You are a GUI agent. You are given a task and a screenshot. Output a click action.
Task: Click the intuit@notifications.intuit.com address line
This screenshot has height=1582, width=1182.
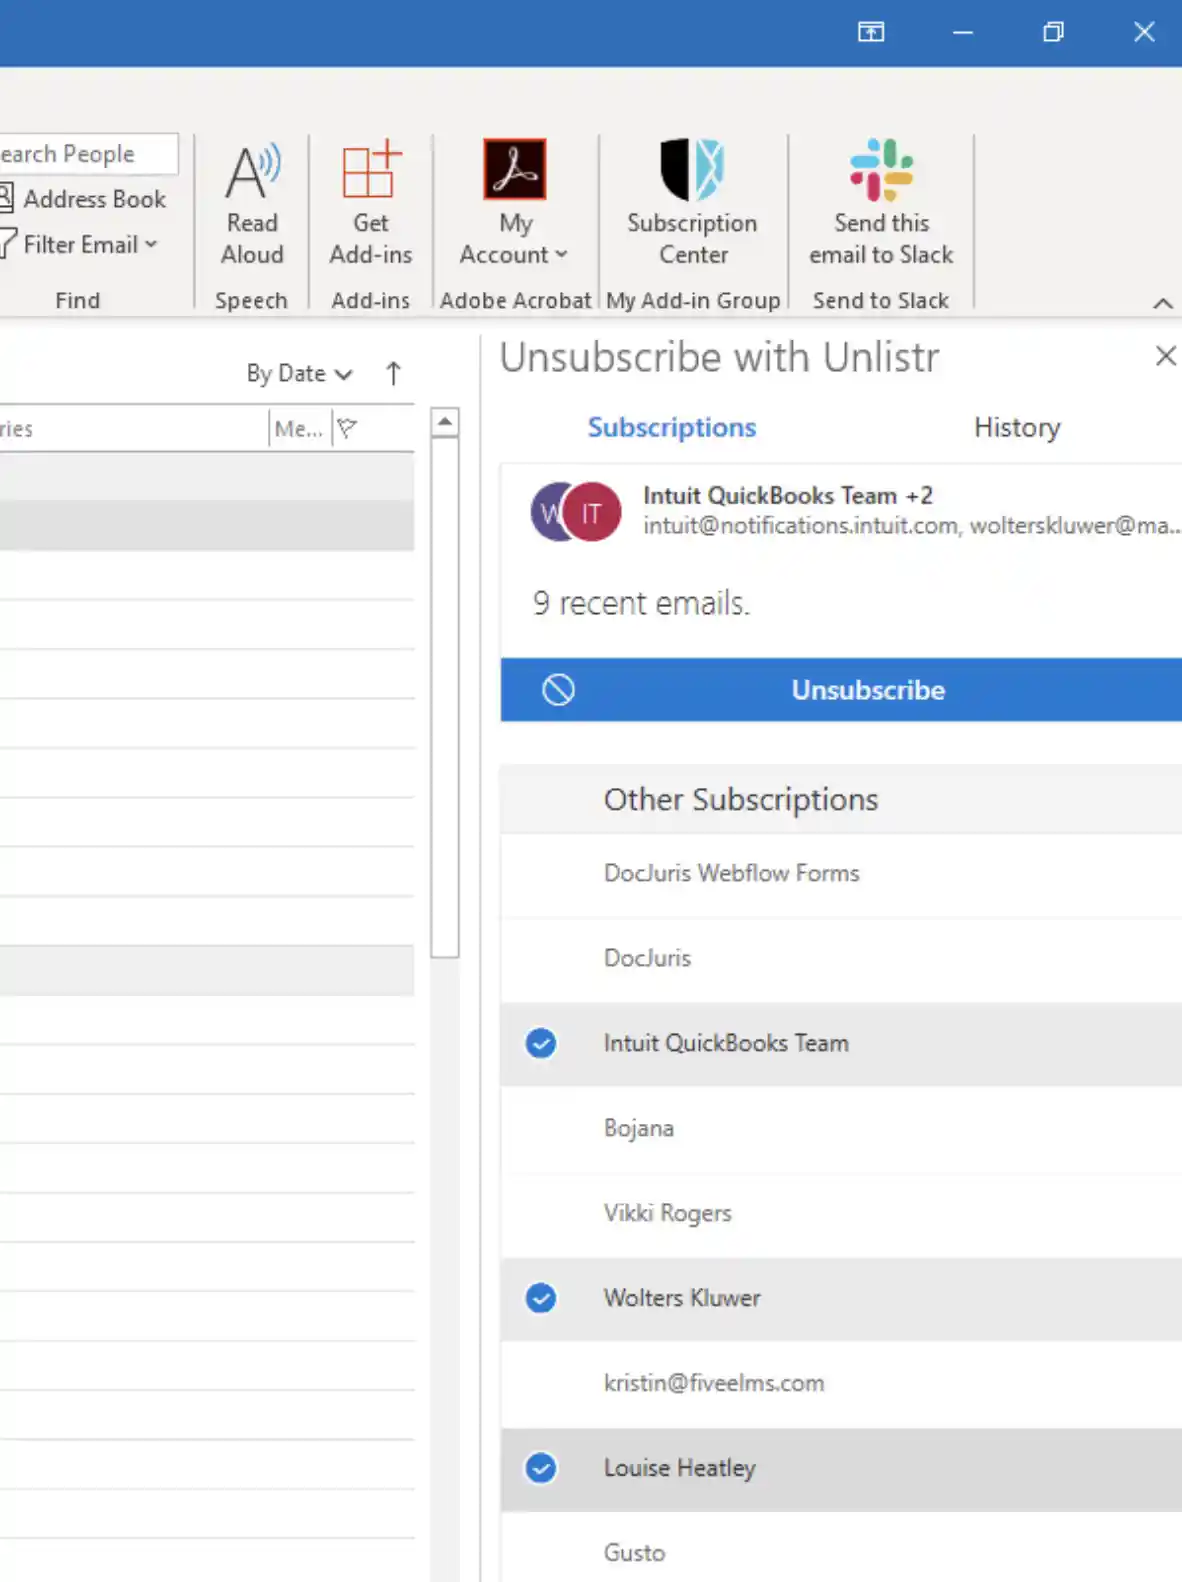coord(912,525)
